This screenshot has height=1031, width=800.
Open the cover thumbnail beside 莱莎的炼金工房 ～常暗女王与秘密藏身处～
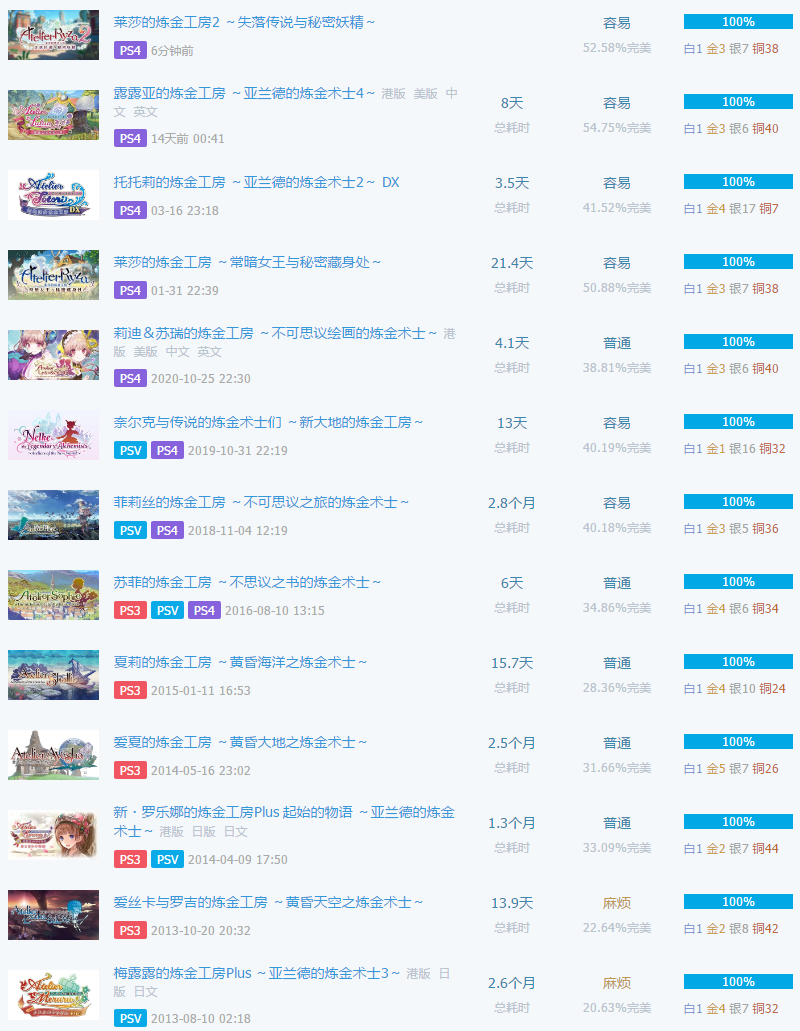[53, 275]
